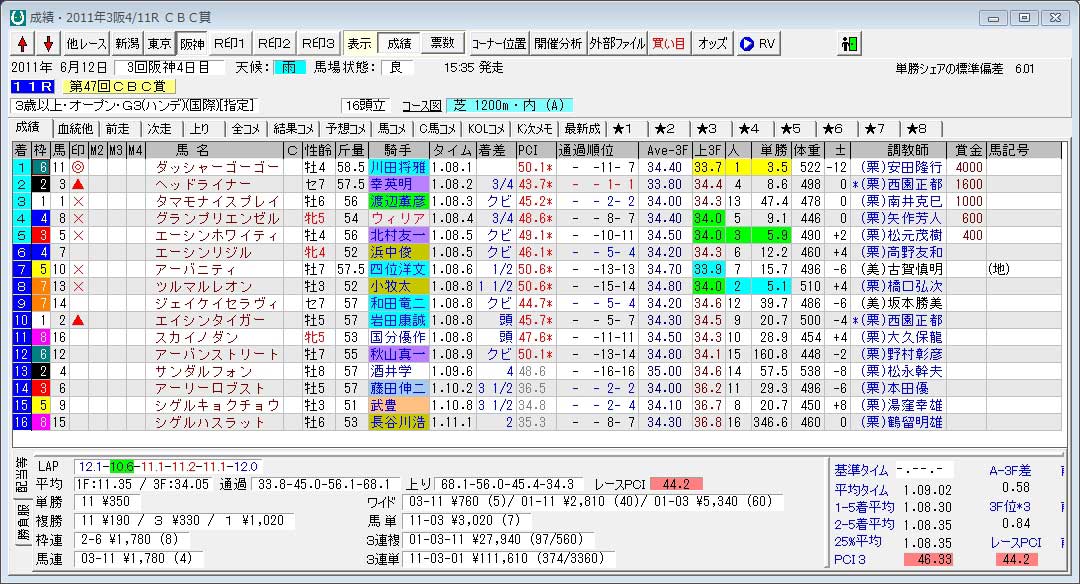The image size is (1080, 584).
Task: Open the ★1 marker tab
Action: (x=622, y=129)
